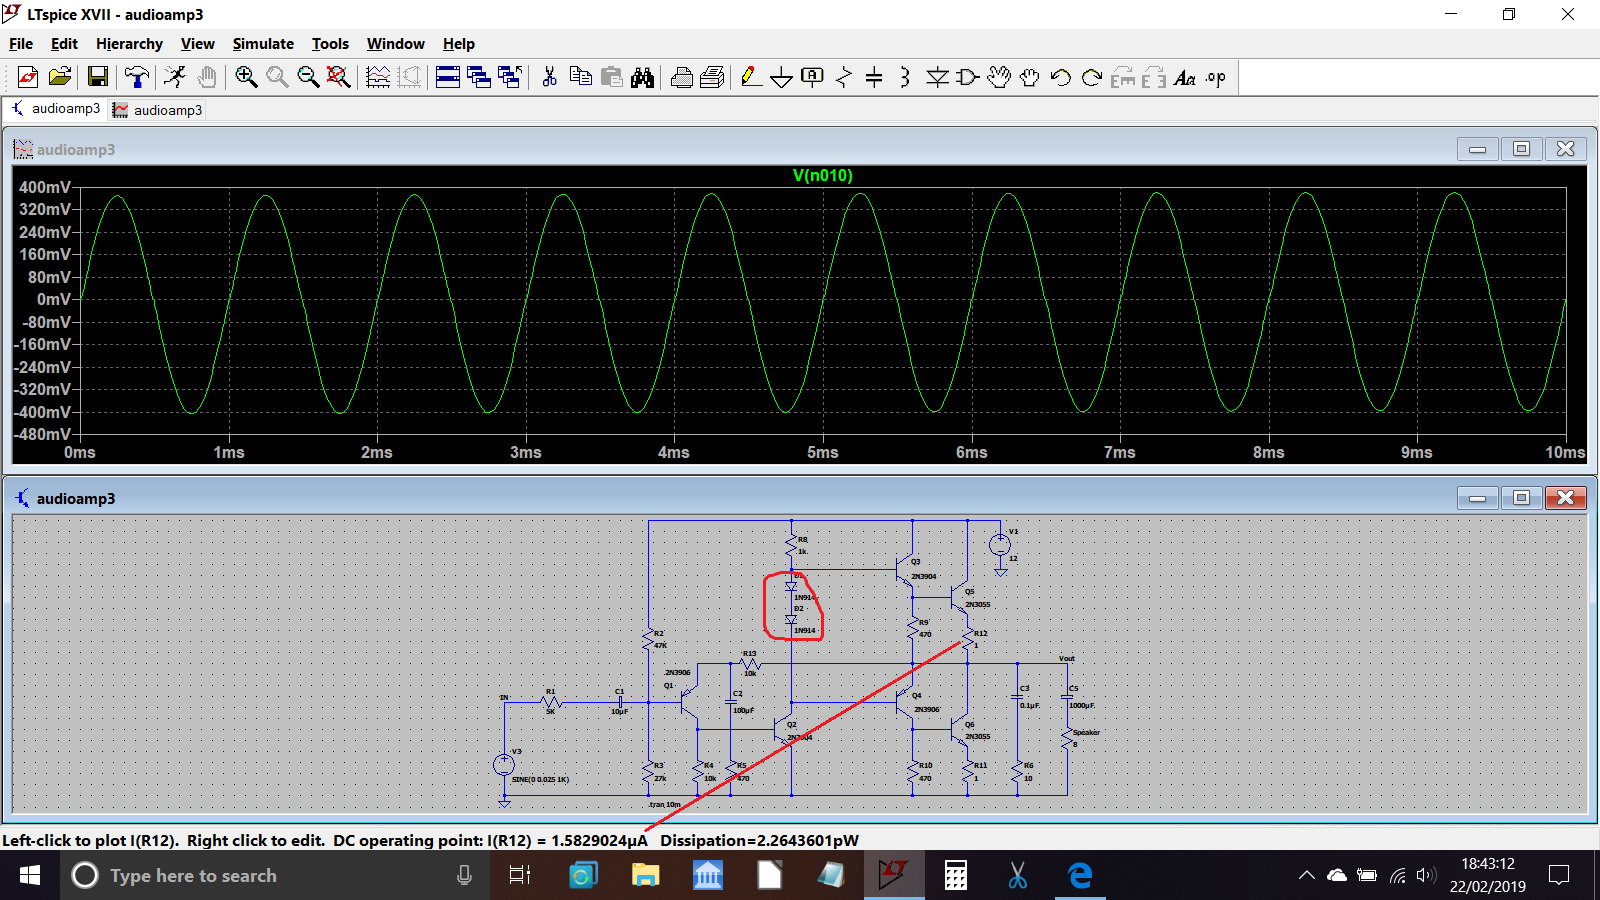Open File Explorer from the taskbar
The width and height of the screenshot is (1600, 900).
click(645, 875)
